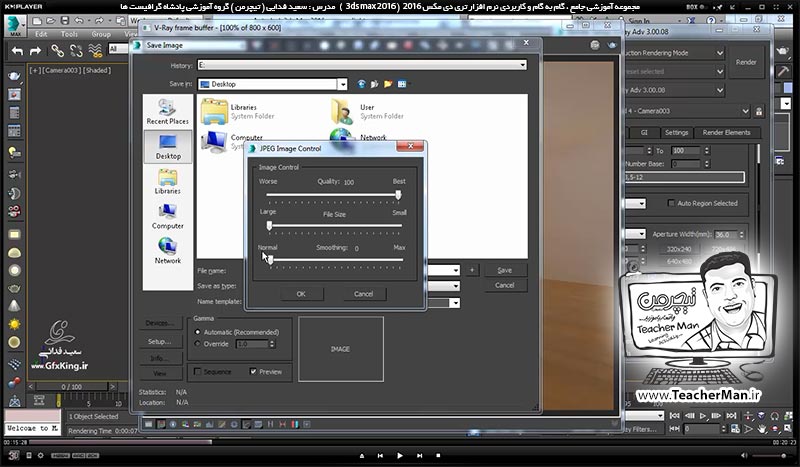Open the File name dropdown arrow
The height and width of the screenshot is (467, 800).
click(x=456, y=271)
